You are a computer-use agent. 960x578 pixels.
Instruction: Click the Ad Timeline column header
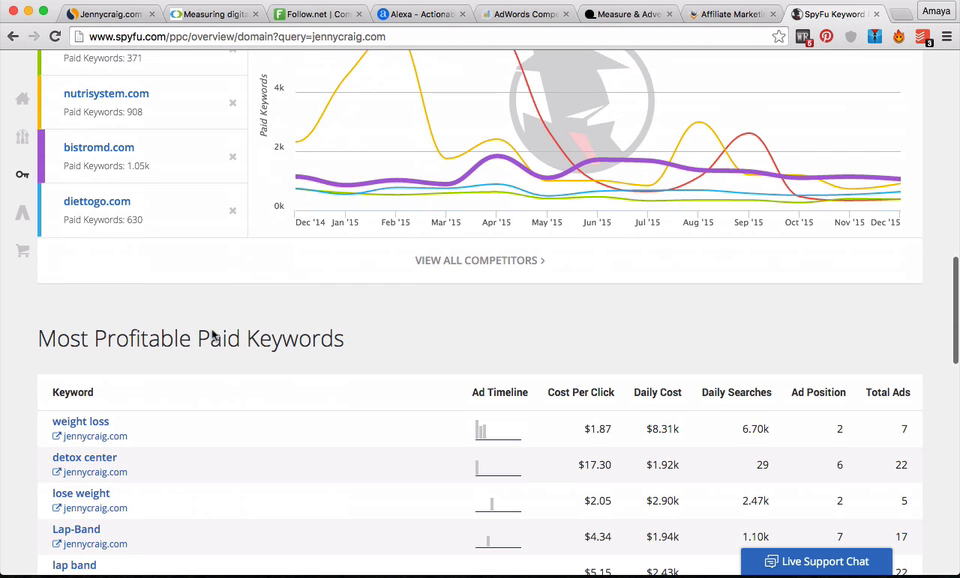pos(500,392)
